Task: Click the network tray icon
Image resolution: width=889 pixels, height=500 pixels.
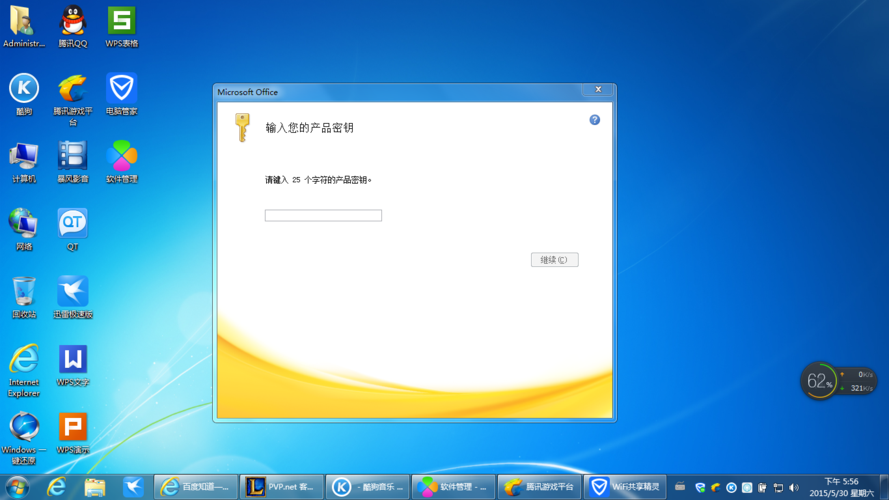Action: (x=778, y=488)
